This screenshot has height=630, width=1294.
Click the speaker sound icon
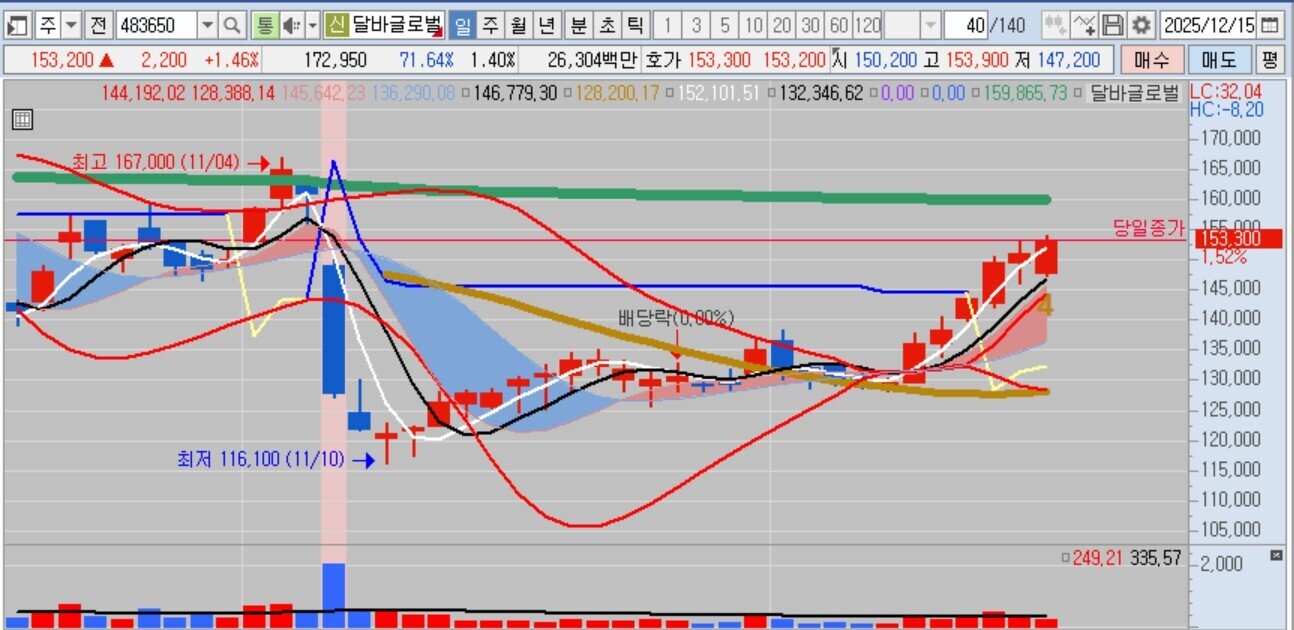(291, 25)
